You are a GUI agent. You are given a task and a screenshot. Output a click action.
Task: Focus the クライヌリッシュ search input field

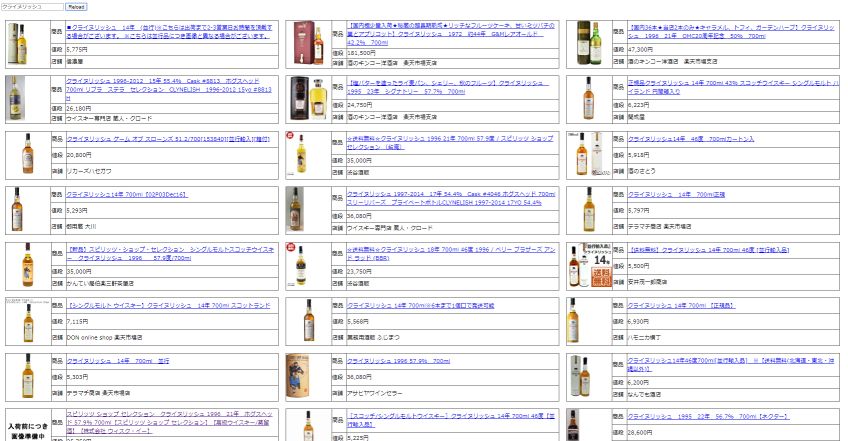pyautogui.click(x=32, y=7)
